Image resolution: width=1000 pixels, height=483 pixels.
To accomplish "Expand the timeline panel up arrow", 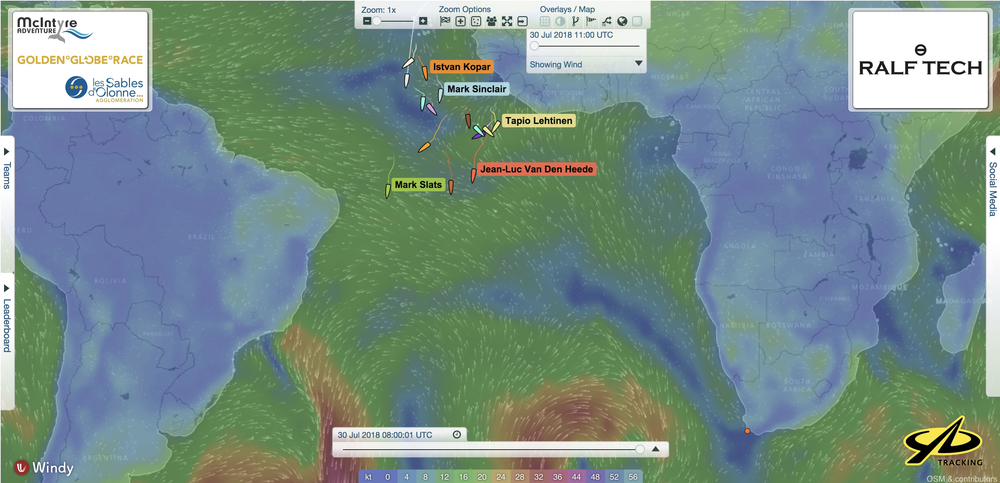I will 656,450.
